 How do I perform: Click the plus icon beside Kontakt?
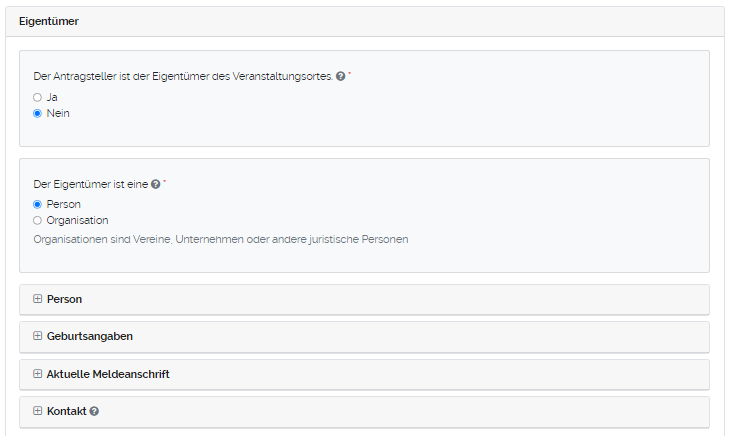coord(38,411)
